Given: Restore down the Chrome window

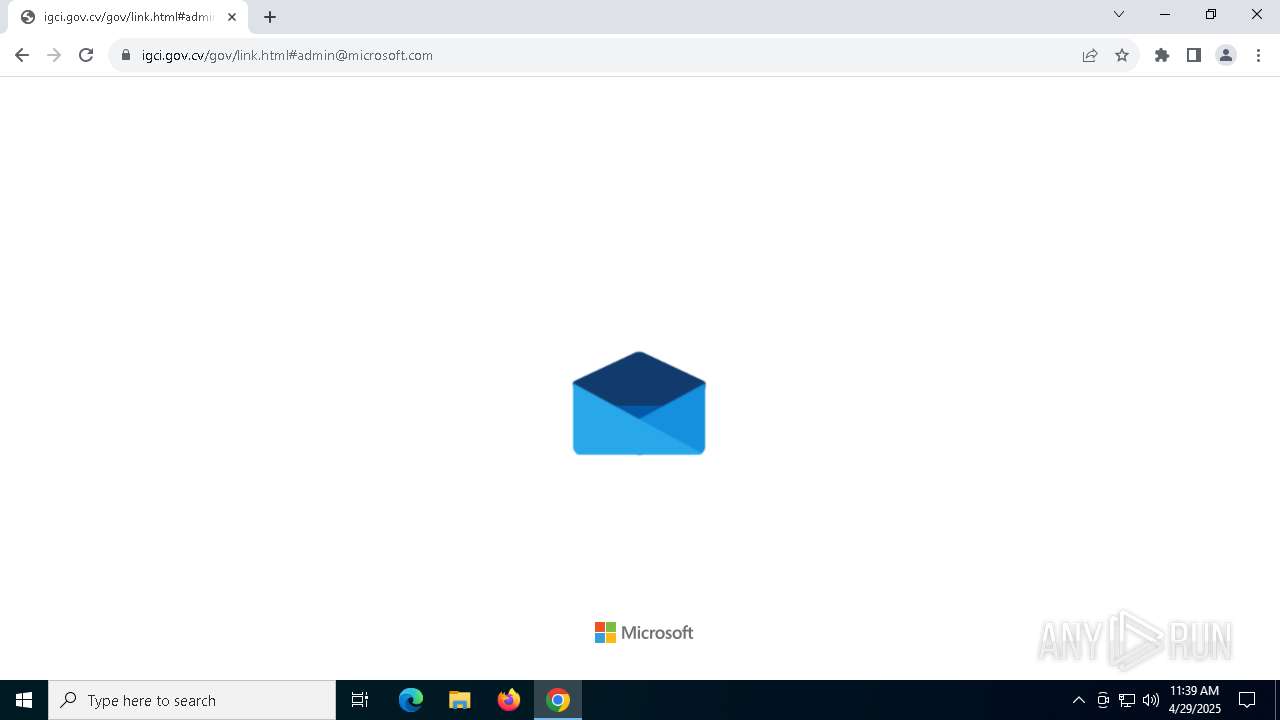Looking at the screenshot, I should coord(1211,14).
